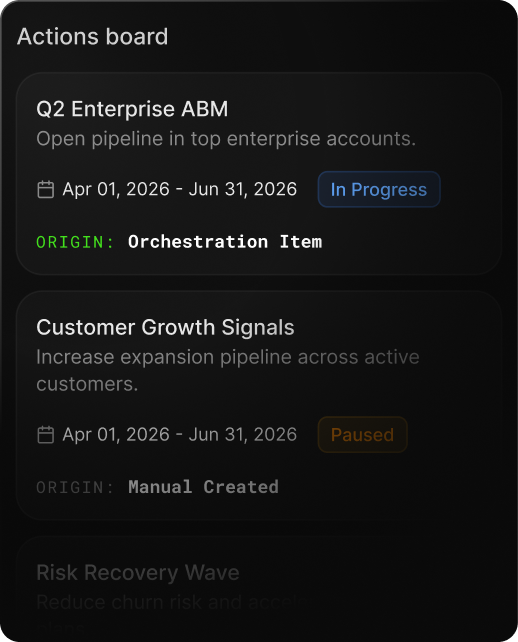This screenshot has height=642, width=518.
Task: Click Q2 Enterprise ABM date range text
Action: coord(179,190)
